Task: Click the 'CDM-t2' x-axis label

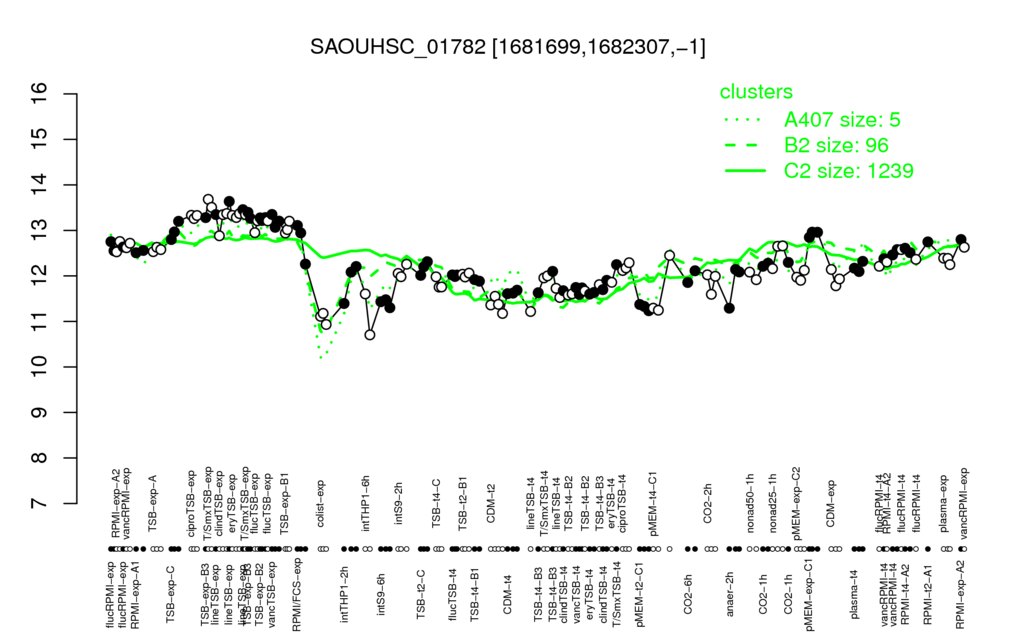Action: point(492,504)
